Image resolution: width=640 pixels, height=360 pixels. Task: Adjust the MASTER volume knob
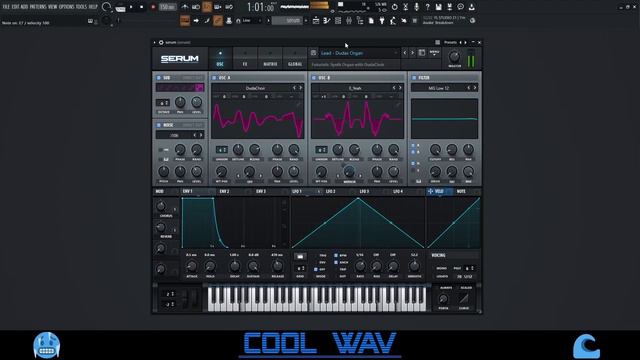click(x=454, y=57)
